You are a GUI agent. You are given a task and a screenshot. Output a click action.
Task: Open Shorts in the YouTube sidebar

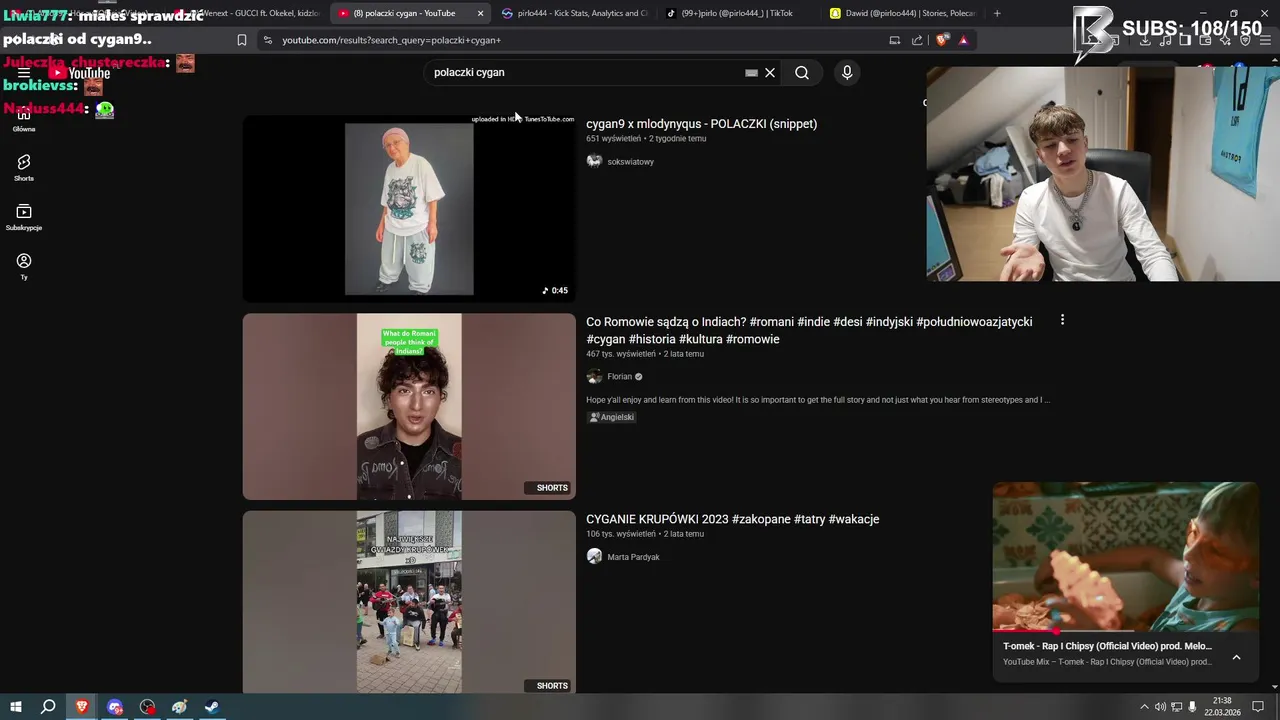(x=24, y=168)
